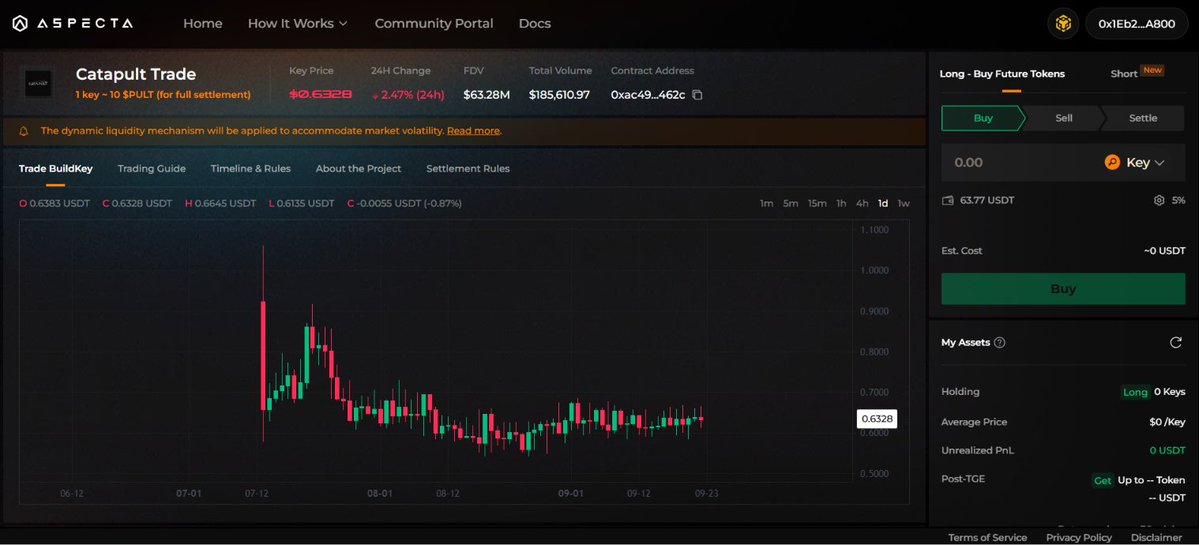Image resolution: width=1199 pixels, height=545 pixels.
Task: Refresh My Assets with the reload icon
Action: click(1176, 342)
